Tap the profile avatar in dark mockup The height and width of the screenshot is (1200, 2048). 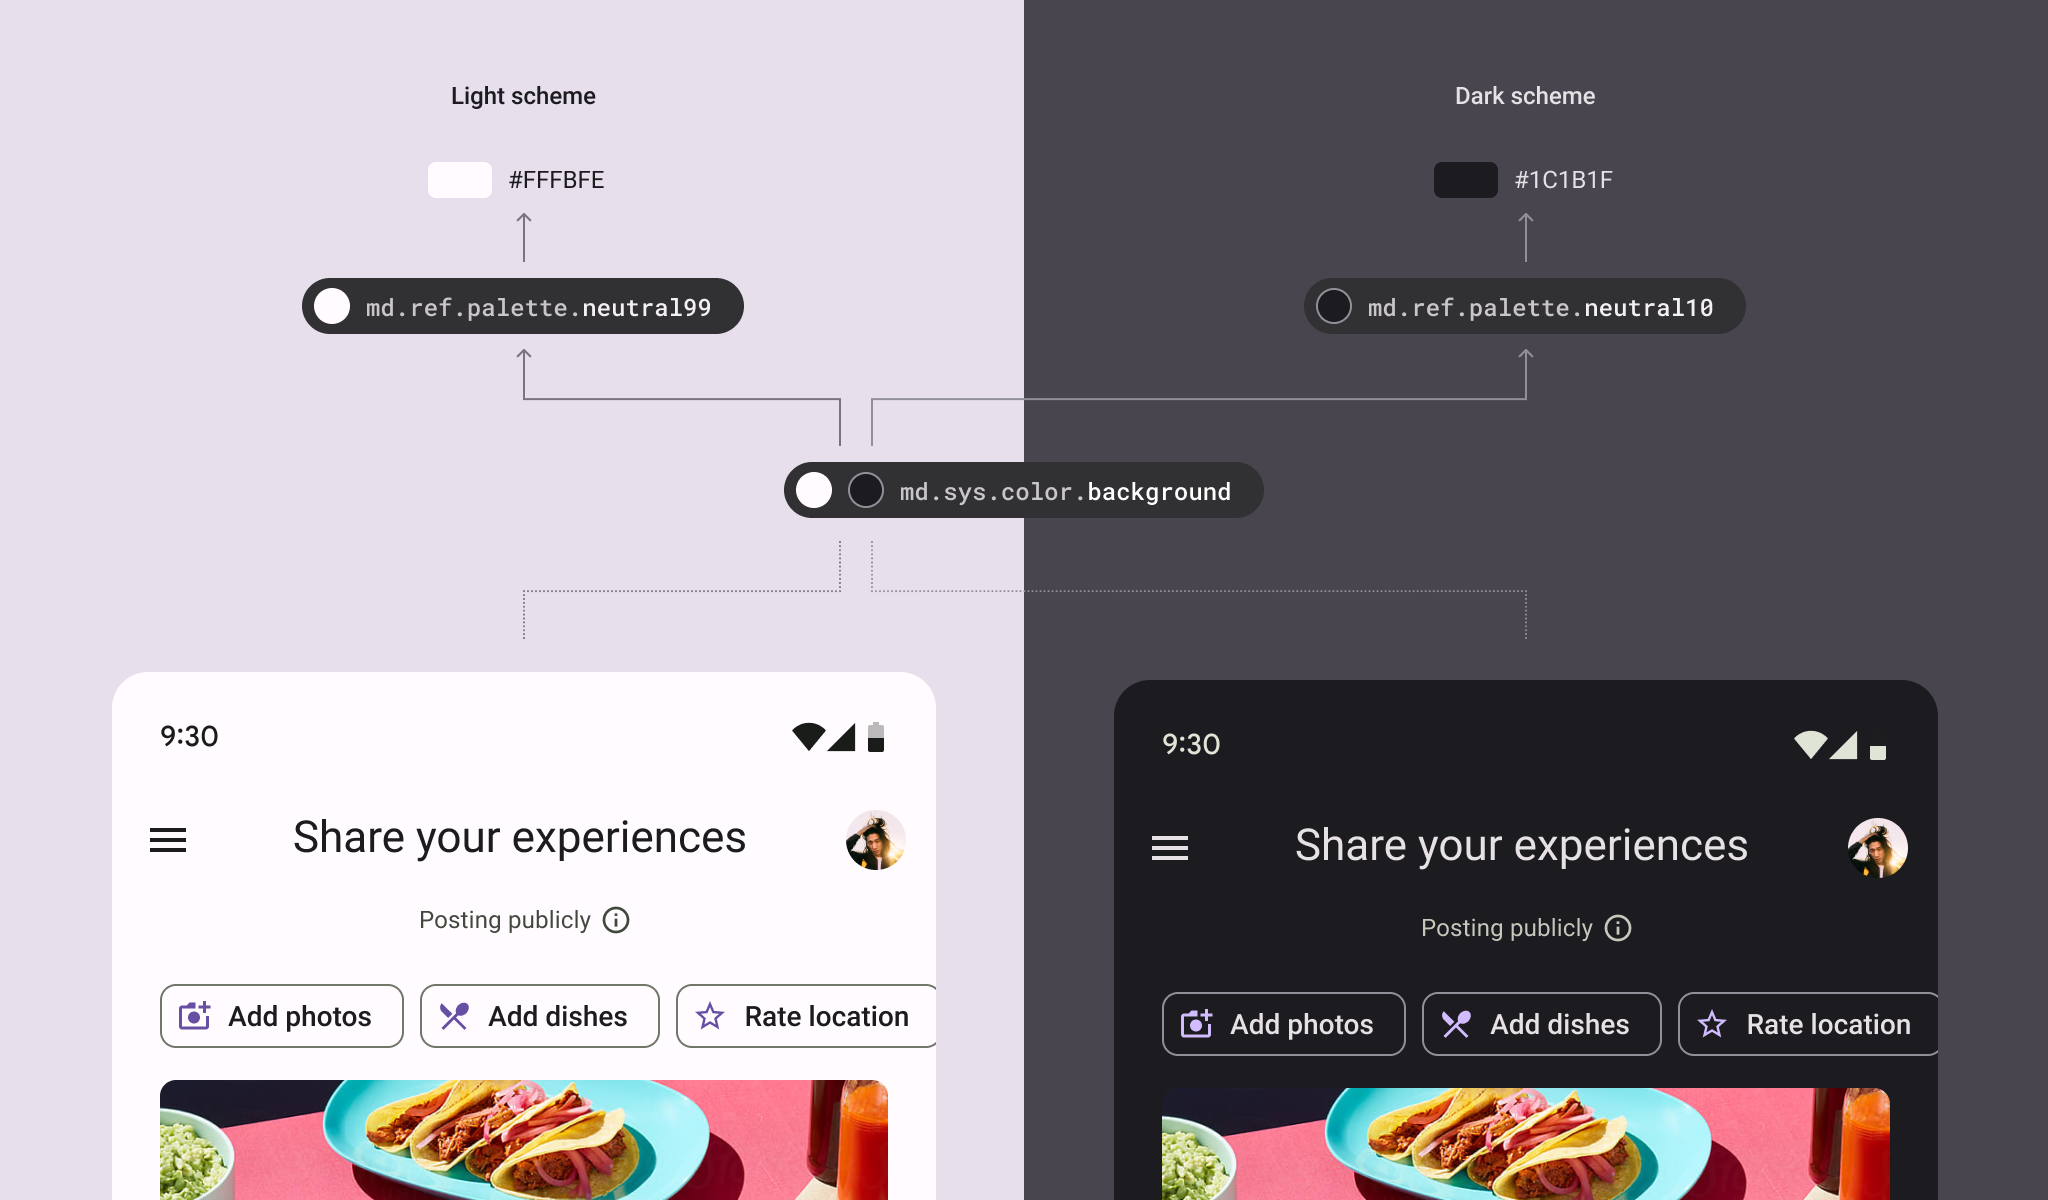click(x=1878, y=848)
